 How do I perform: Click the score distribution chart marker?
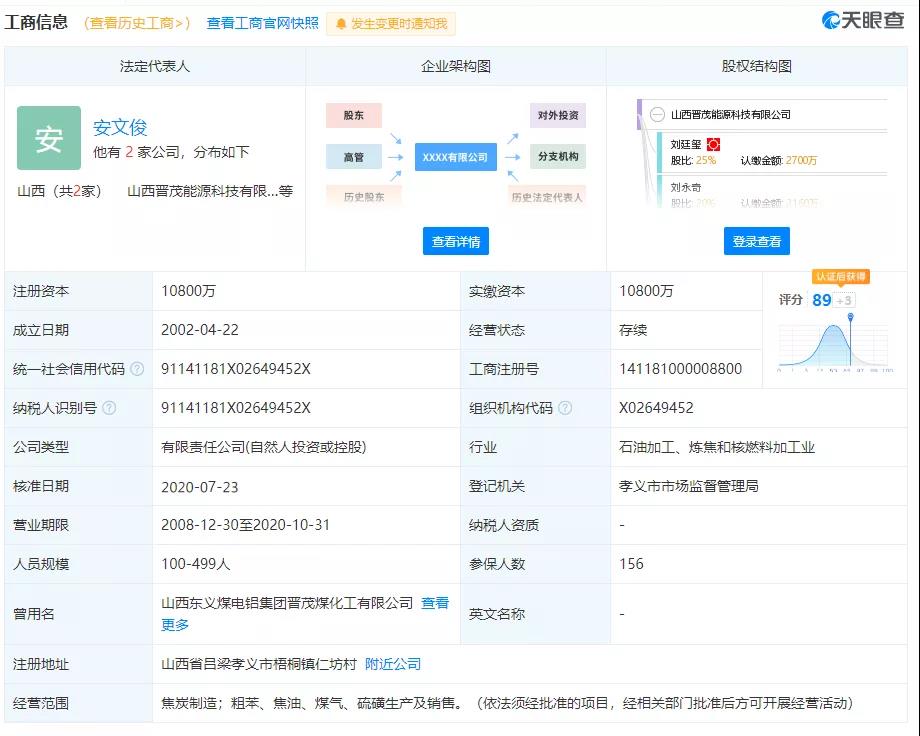[850, 317]
